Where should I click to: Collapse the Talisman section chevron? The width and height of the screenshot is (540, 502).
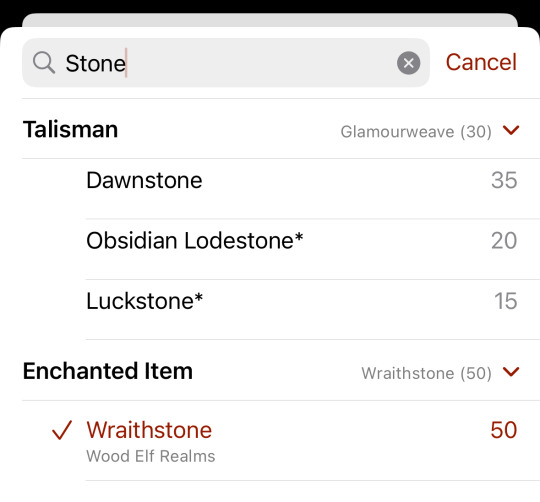511,130
